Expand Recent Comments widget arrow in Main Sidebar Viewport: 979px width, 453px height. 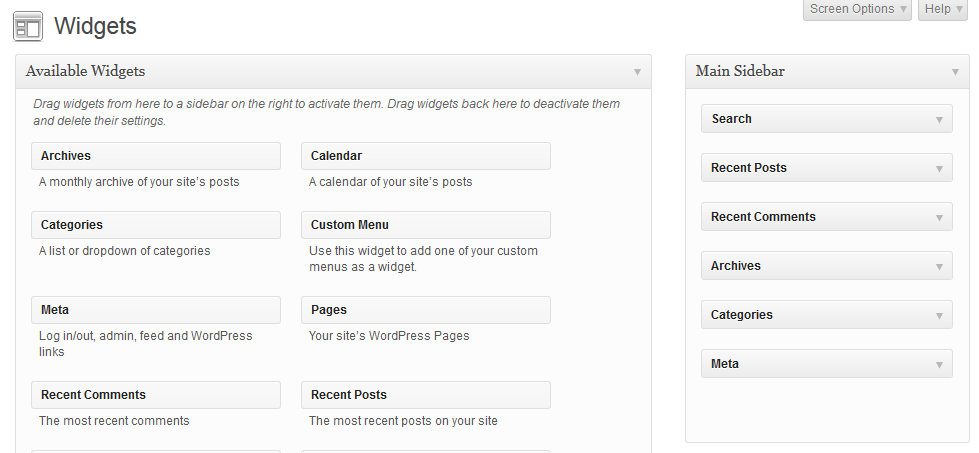(x=939, y=218)
